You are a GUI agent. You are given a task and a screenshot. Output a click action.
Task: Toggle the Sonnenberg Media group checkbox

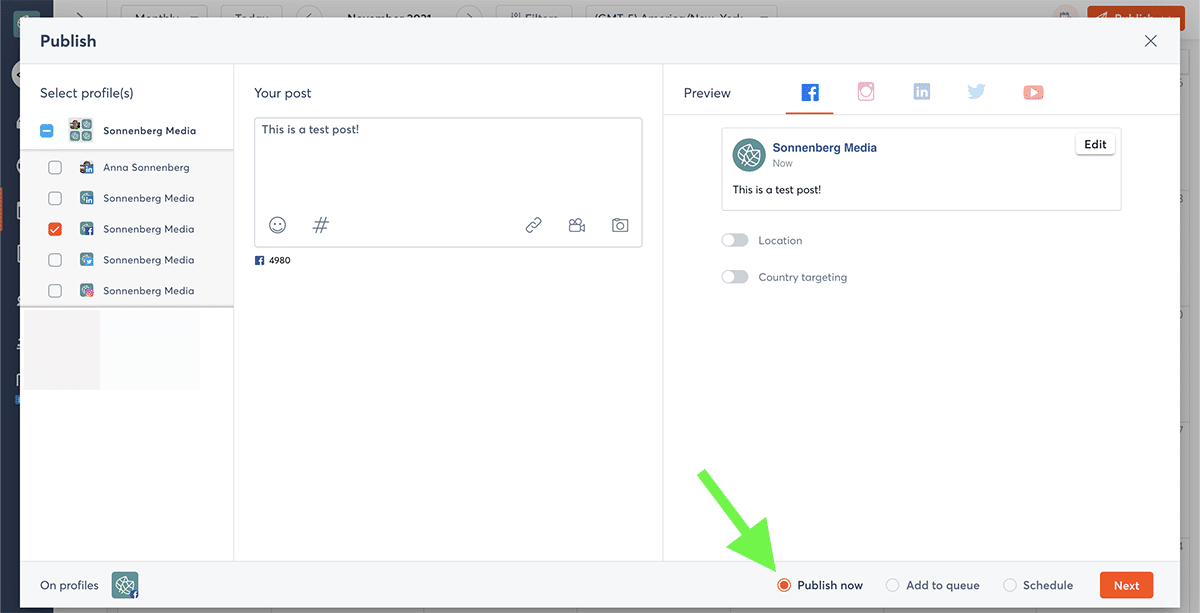pyautogui.click(x=47, y=131)
